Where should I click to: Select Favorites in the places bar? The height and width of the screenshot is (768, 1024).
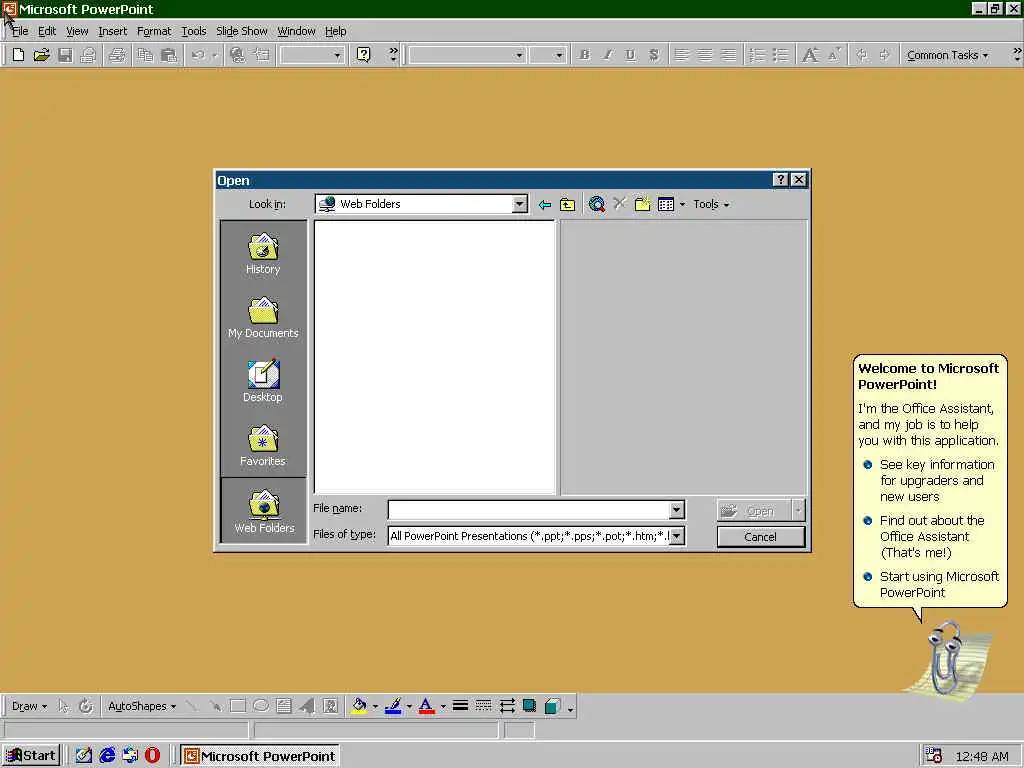point(263,445)
